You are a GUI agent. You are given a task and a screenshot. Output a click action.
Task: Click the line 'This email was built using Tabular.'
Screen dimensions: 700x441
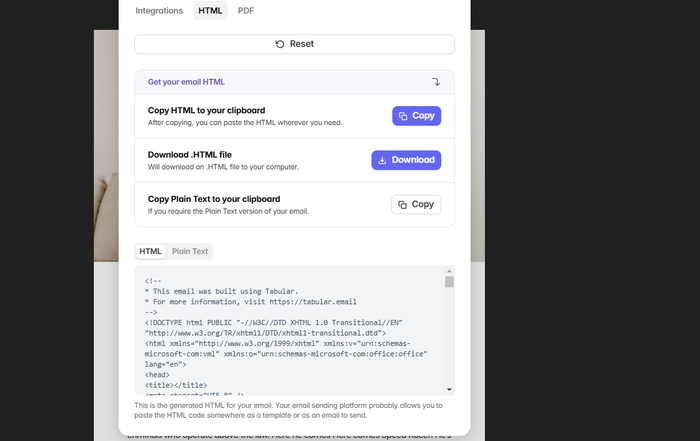[221, 291]
